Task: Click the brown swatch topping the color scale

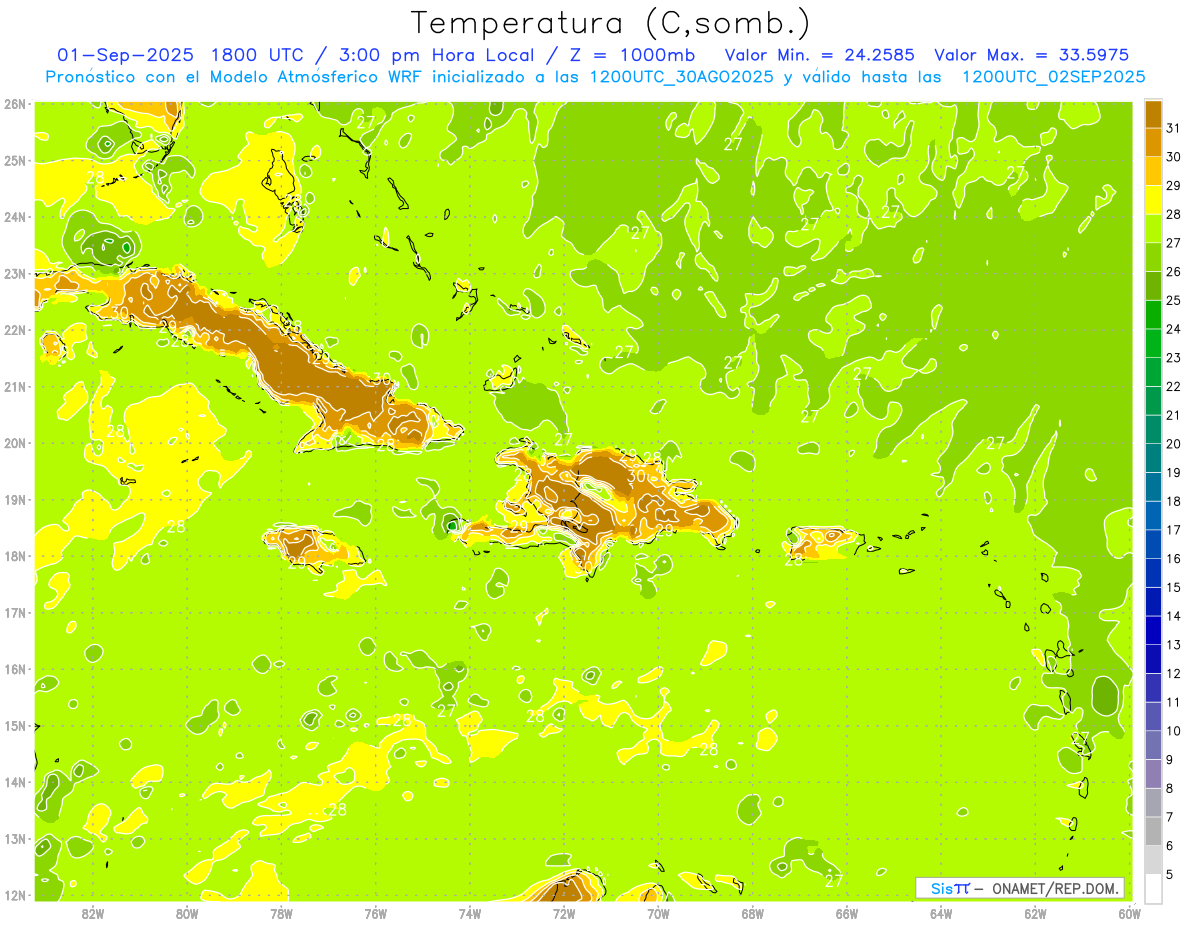Action: (1153, 114)
